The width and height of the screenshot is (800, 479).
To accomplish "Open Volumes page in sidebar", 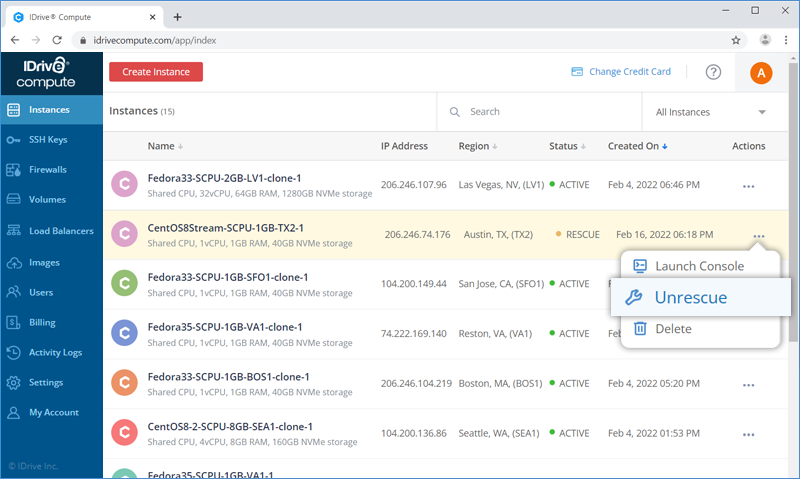I will click(51, 199).
